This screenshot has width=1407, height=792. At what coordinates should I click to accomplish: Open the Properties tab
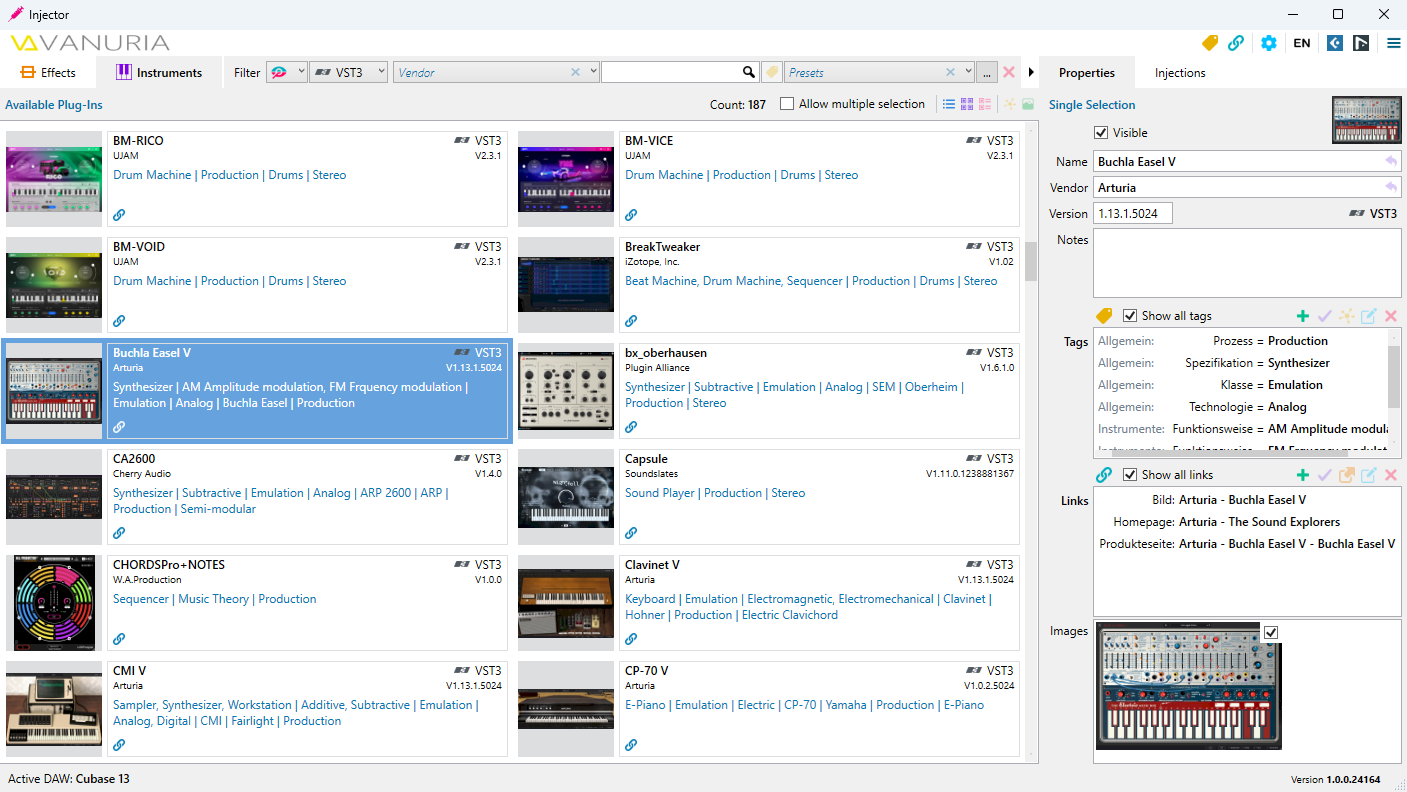(x=1087, y=73)
